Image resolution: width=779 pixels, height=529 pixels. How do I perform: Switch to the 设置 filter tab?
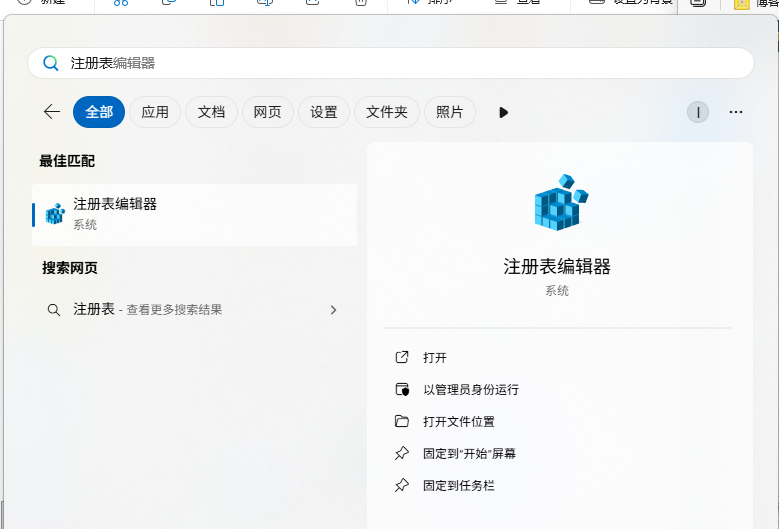324,112
